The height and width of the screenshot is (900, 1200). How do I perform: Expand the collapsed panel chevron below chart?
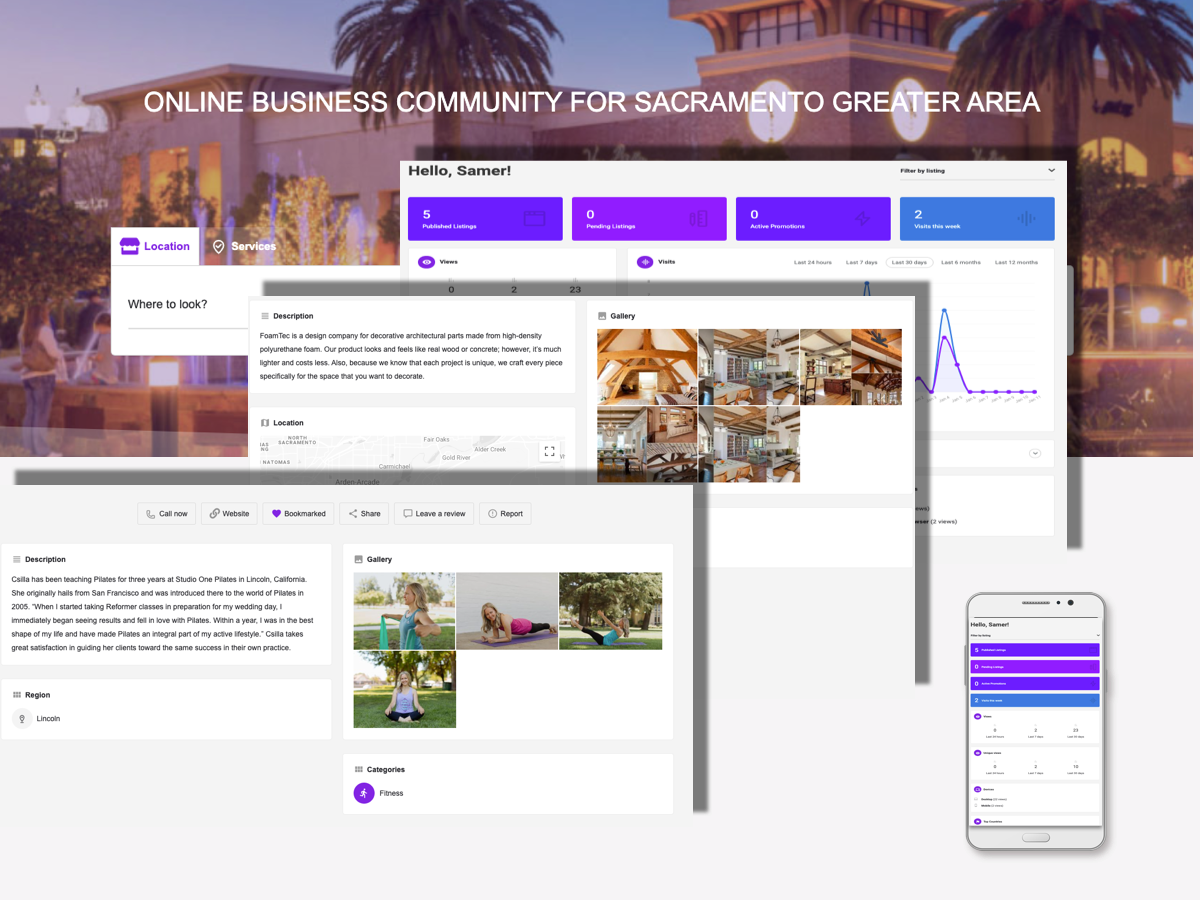click(x=1035, y=453)
